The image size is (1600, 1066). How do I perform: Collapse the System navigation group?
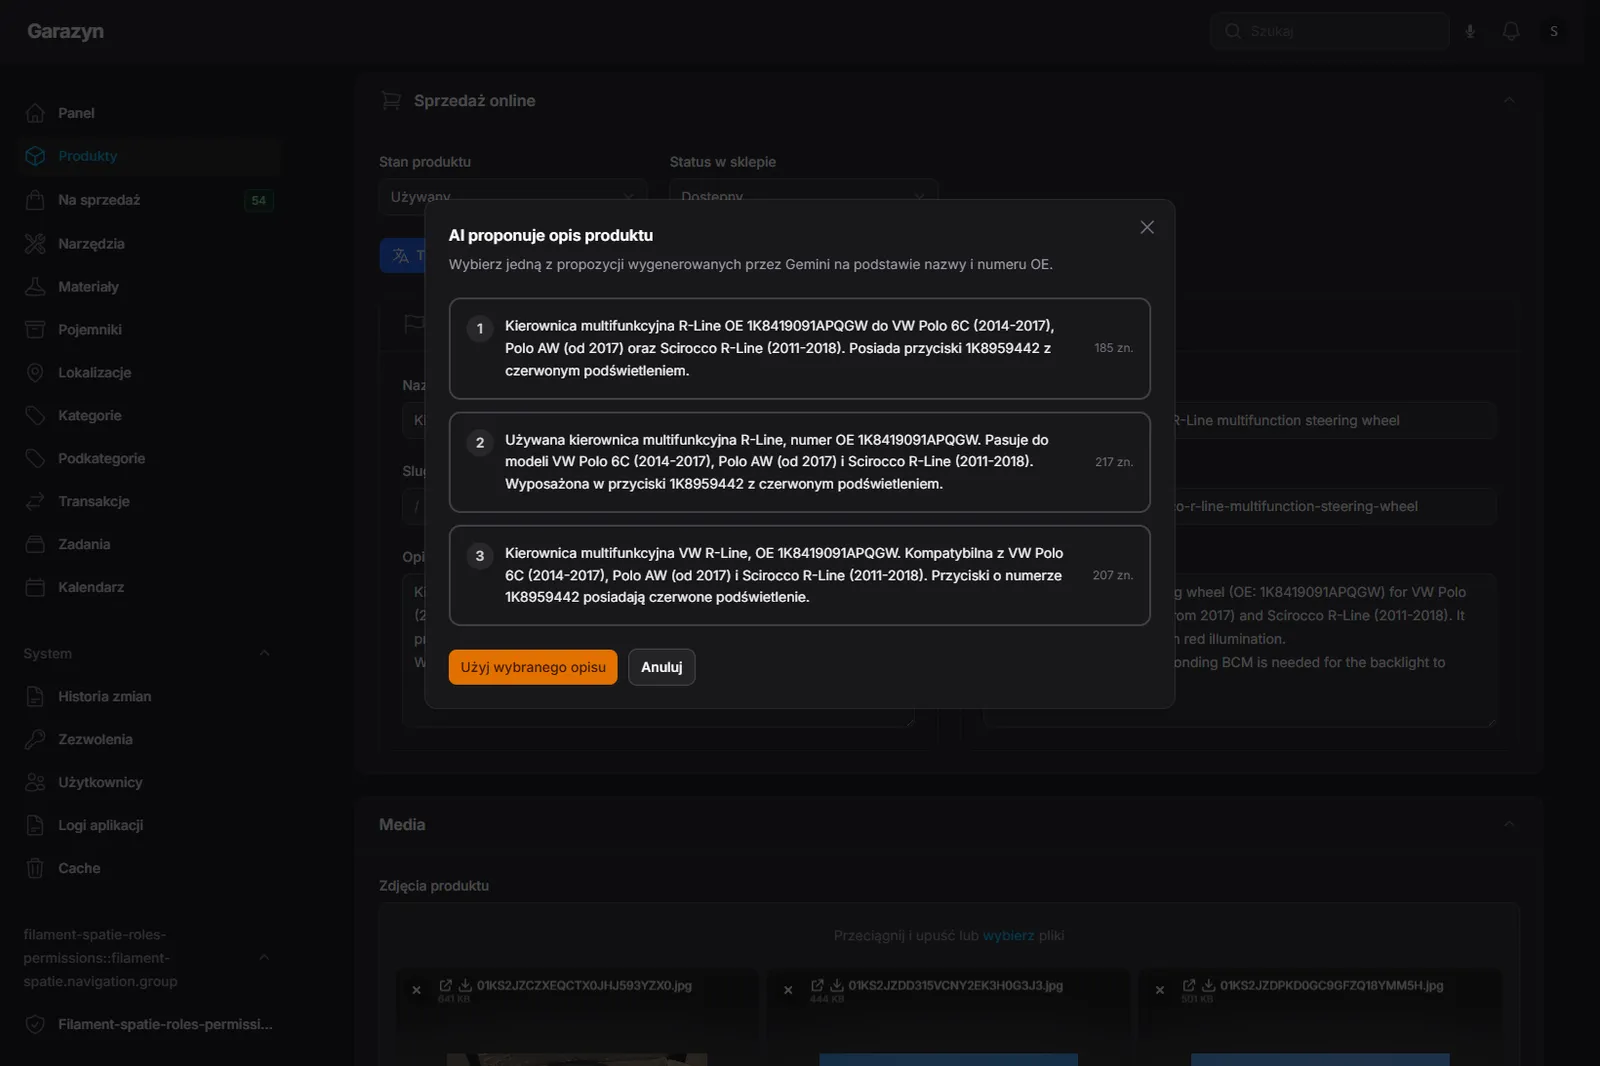point(264,653)
